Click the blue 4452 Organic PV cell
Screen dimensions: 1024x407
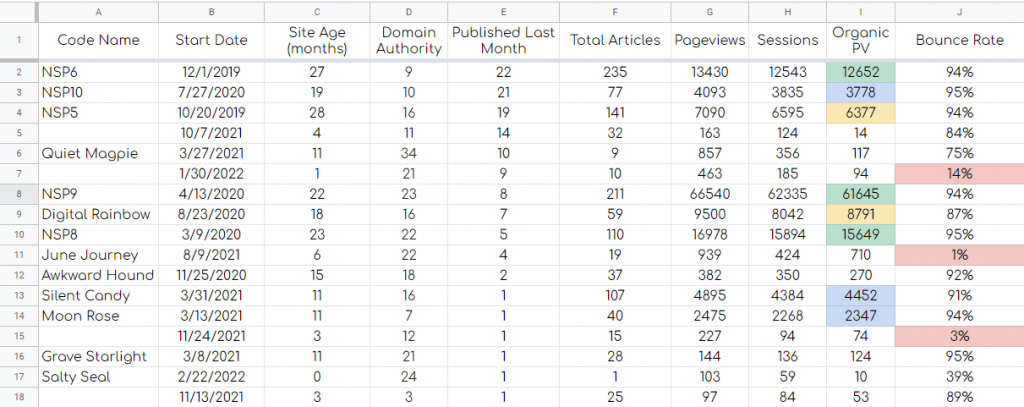pyautogui.click(x=861, y=295)
